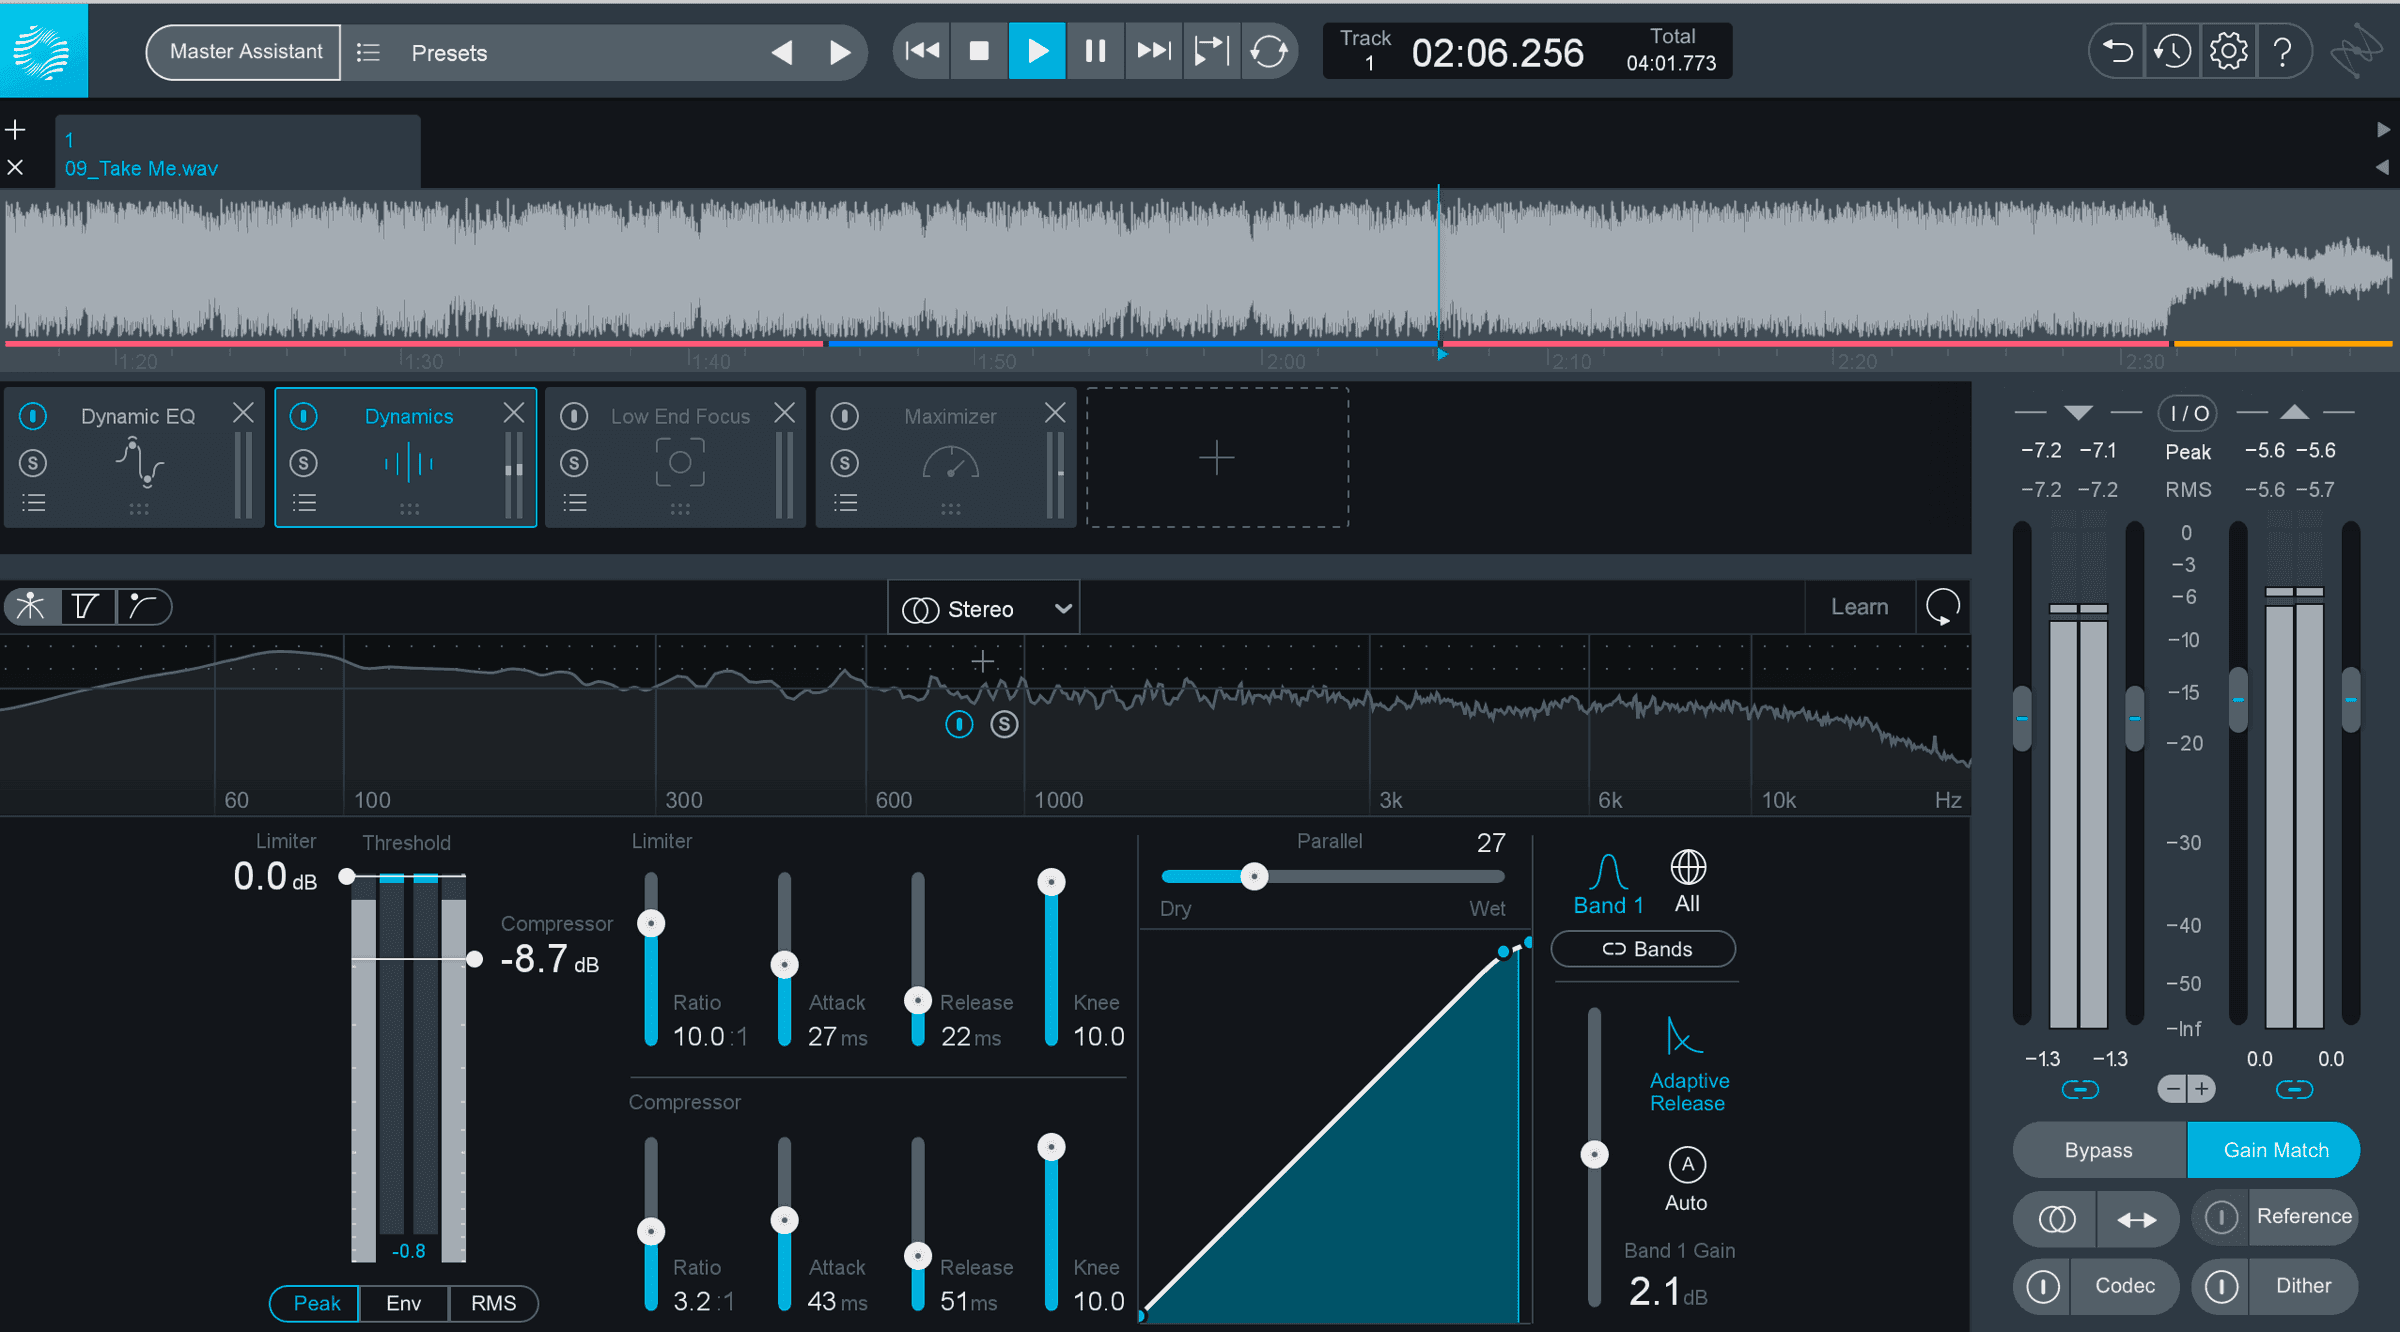This screenshot has width=2400, height=1332.
Task: Select the crossover view icon
Action: [x=87, y=606]
